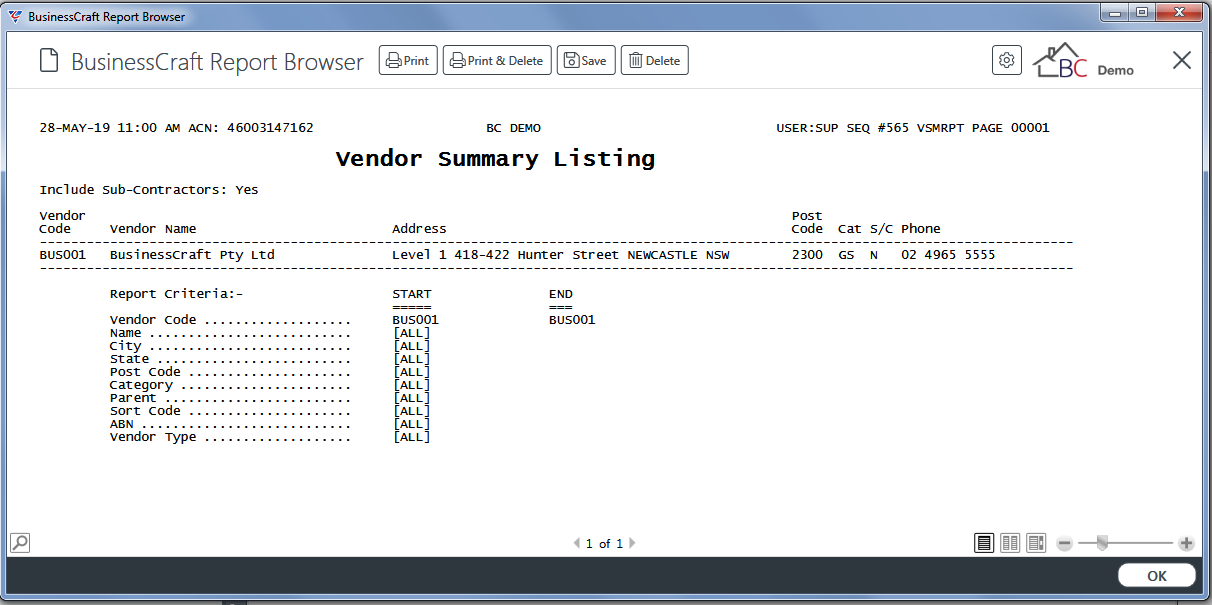The image size is (1212, 605).
Task: Zoom out with minus button
Action: pyautogui.click(x=1065, y=543)
